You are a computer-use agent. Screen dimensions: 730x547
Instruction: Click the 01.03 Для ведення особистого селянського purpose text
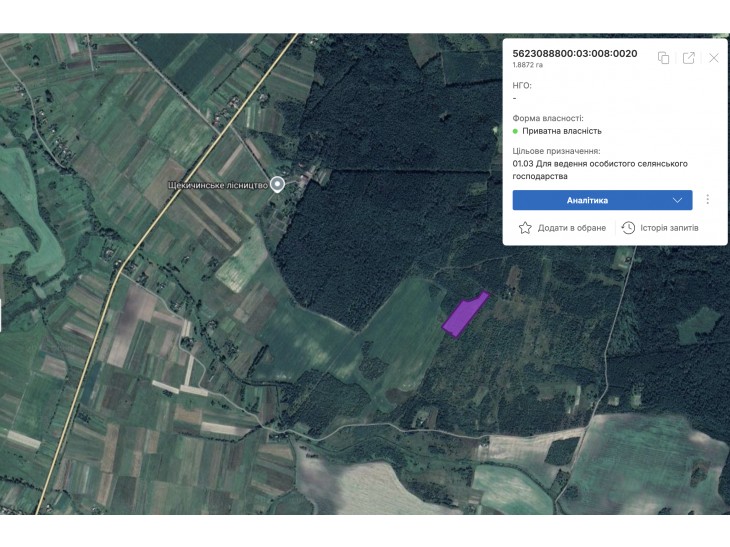coord(600,170)
